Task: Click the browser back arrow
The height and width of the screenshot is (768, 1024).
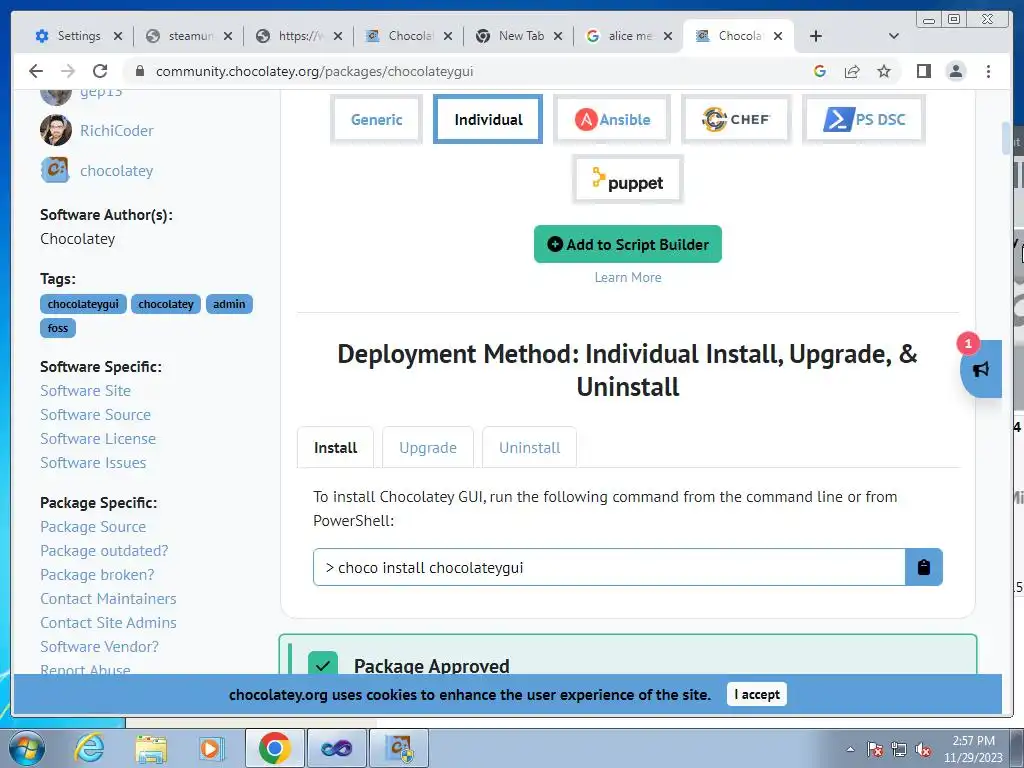Action: 36,71
